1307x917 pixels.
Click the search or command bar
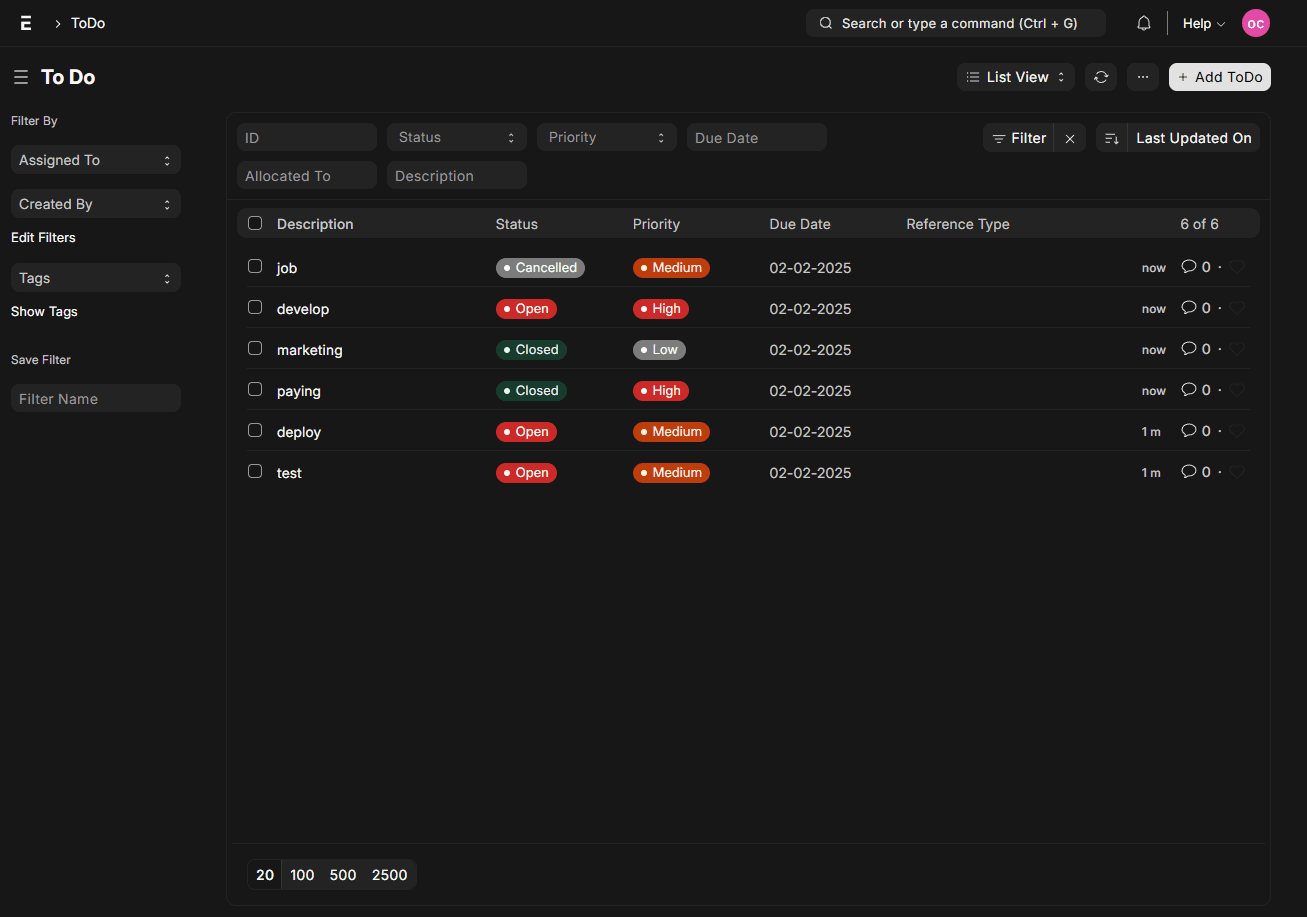point(956,23)
